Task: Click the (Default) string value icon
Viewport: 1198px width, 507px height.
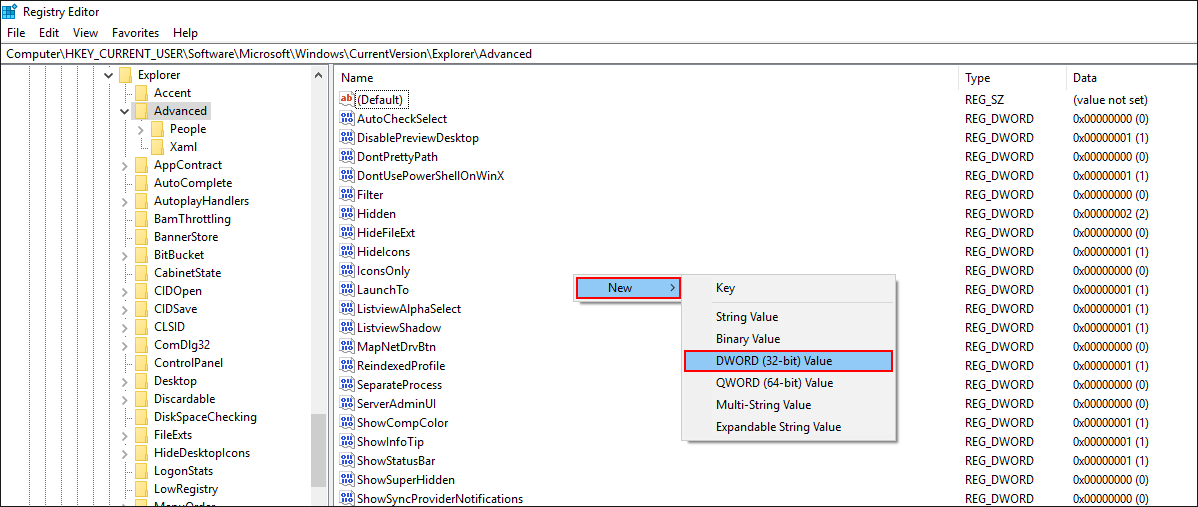Action: [x=347, y=99]
